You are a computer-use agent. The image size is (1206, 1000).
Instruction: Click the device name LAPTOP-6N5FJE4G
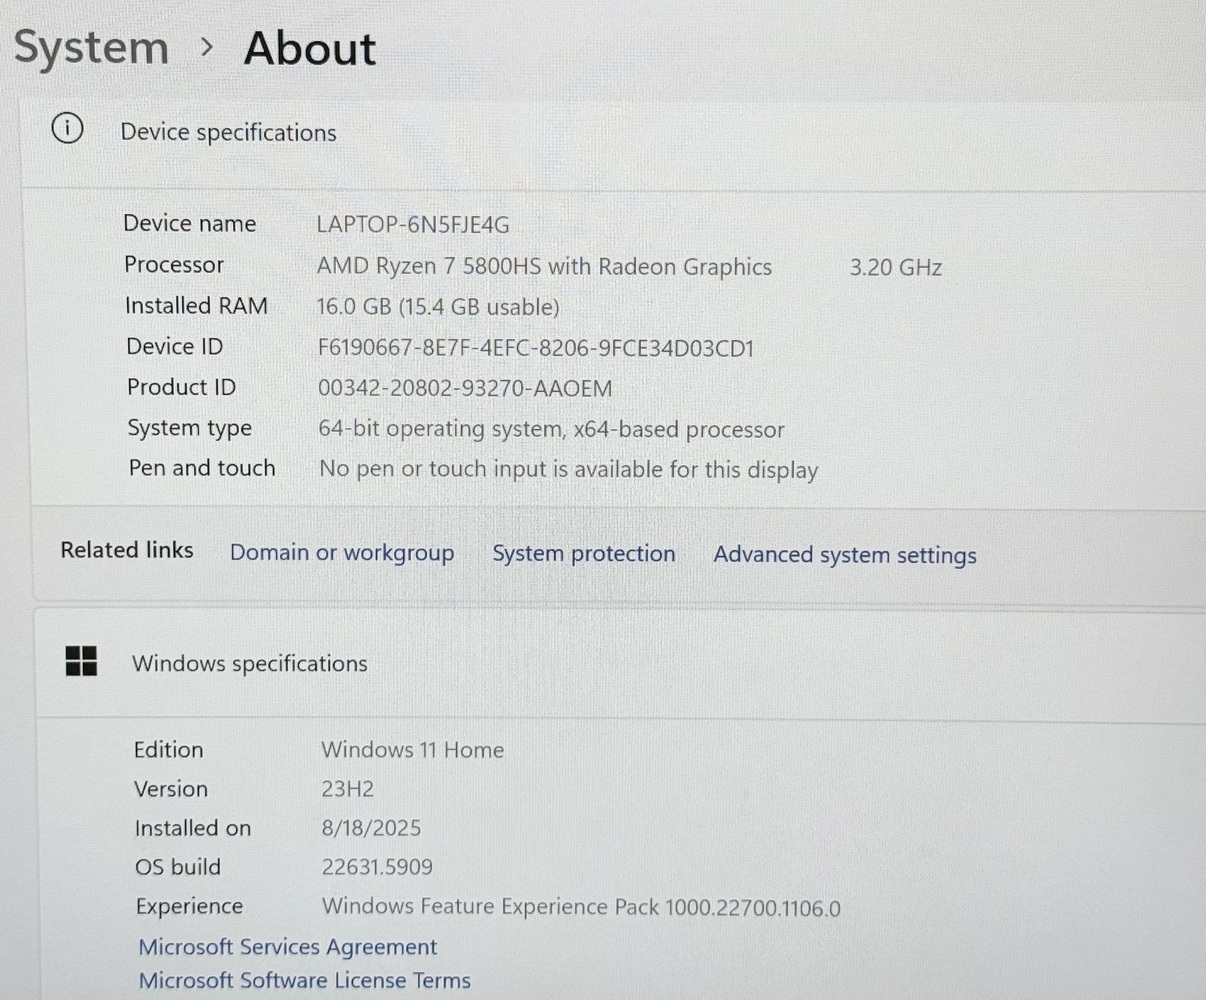[412, 224]
